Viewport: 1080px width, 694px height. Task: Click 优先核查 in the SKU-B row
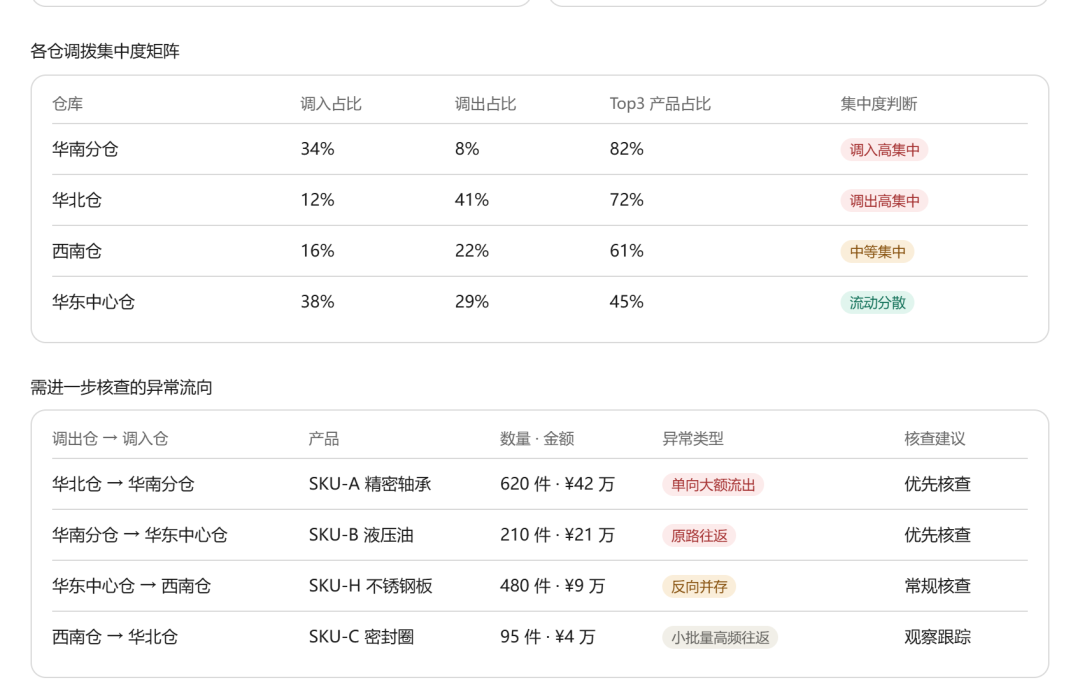point(937,536)
